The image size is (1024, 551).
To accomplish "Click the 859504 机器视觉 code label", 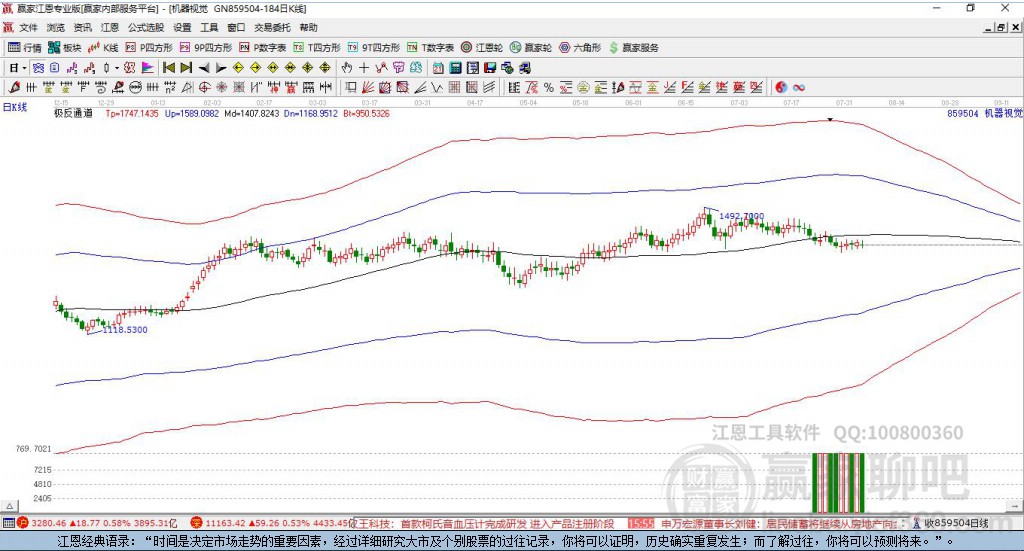I will coord(984,114).
